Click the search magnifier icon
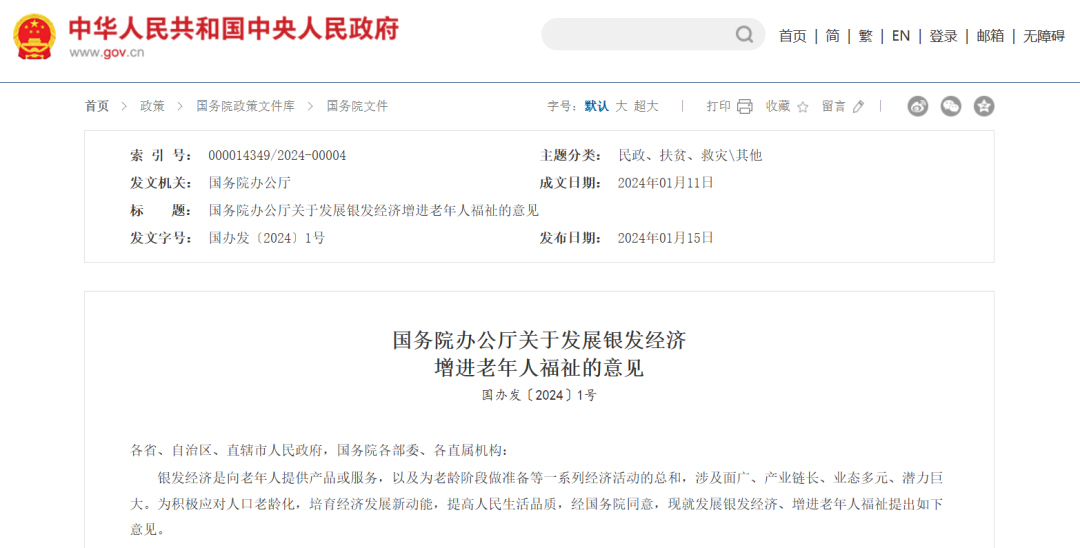Screen dimensions: 1080x548 pyautogui.click(x=744, y=34)
